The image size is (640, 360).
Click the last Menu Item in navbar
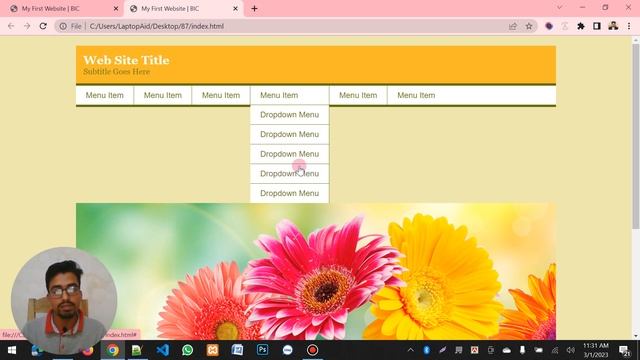pyautogui.click(x=416, y=95)
